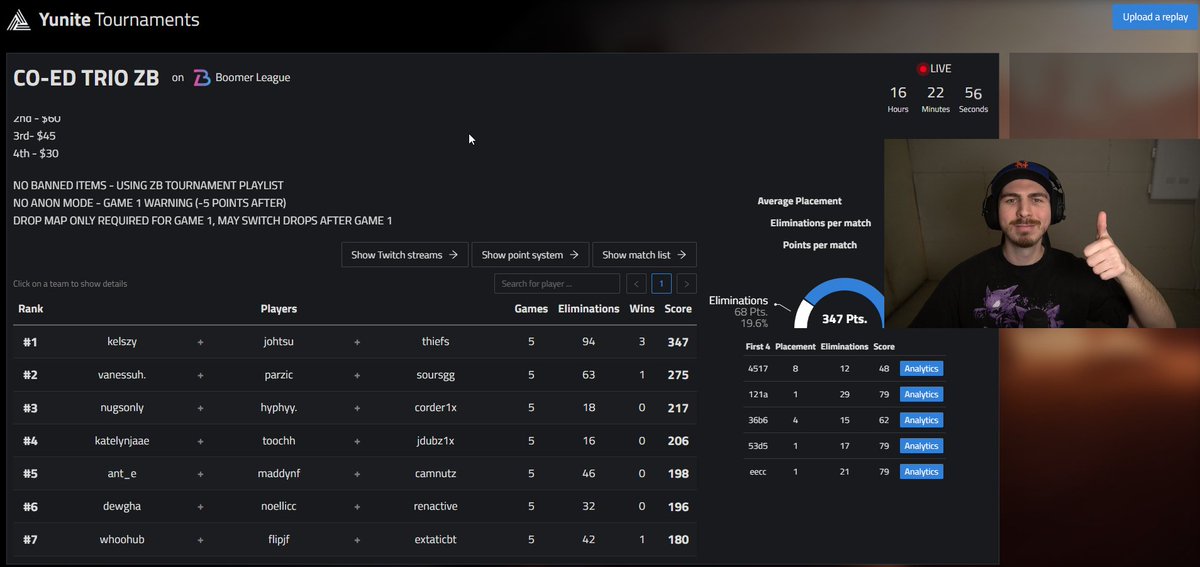Click the Games column header
This screenshot has width=1200, height=567.
(x=531, y=309)
